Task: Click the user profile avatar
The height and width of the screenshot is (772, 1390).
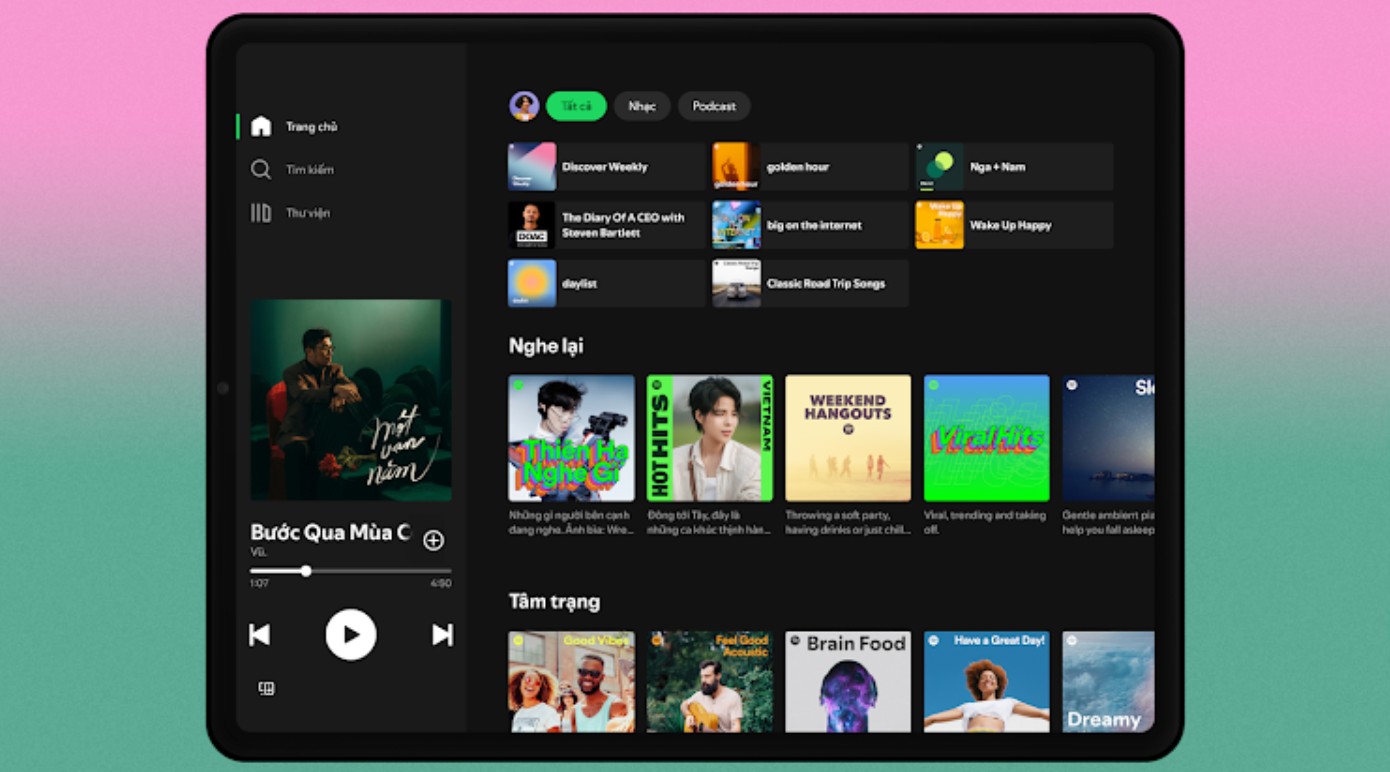Action: point(524,106)
